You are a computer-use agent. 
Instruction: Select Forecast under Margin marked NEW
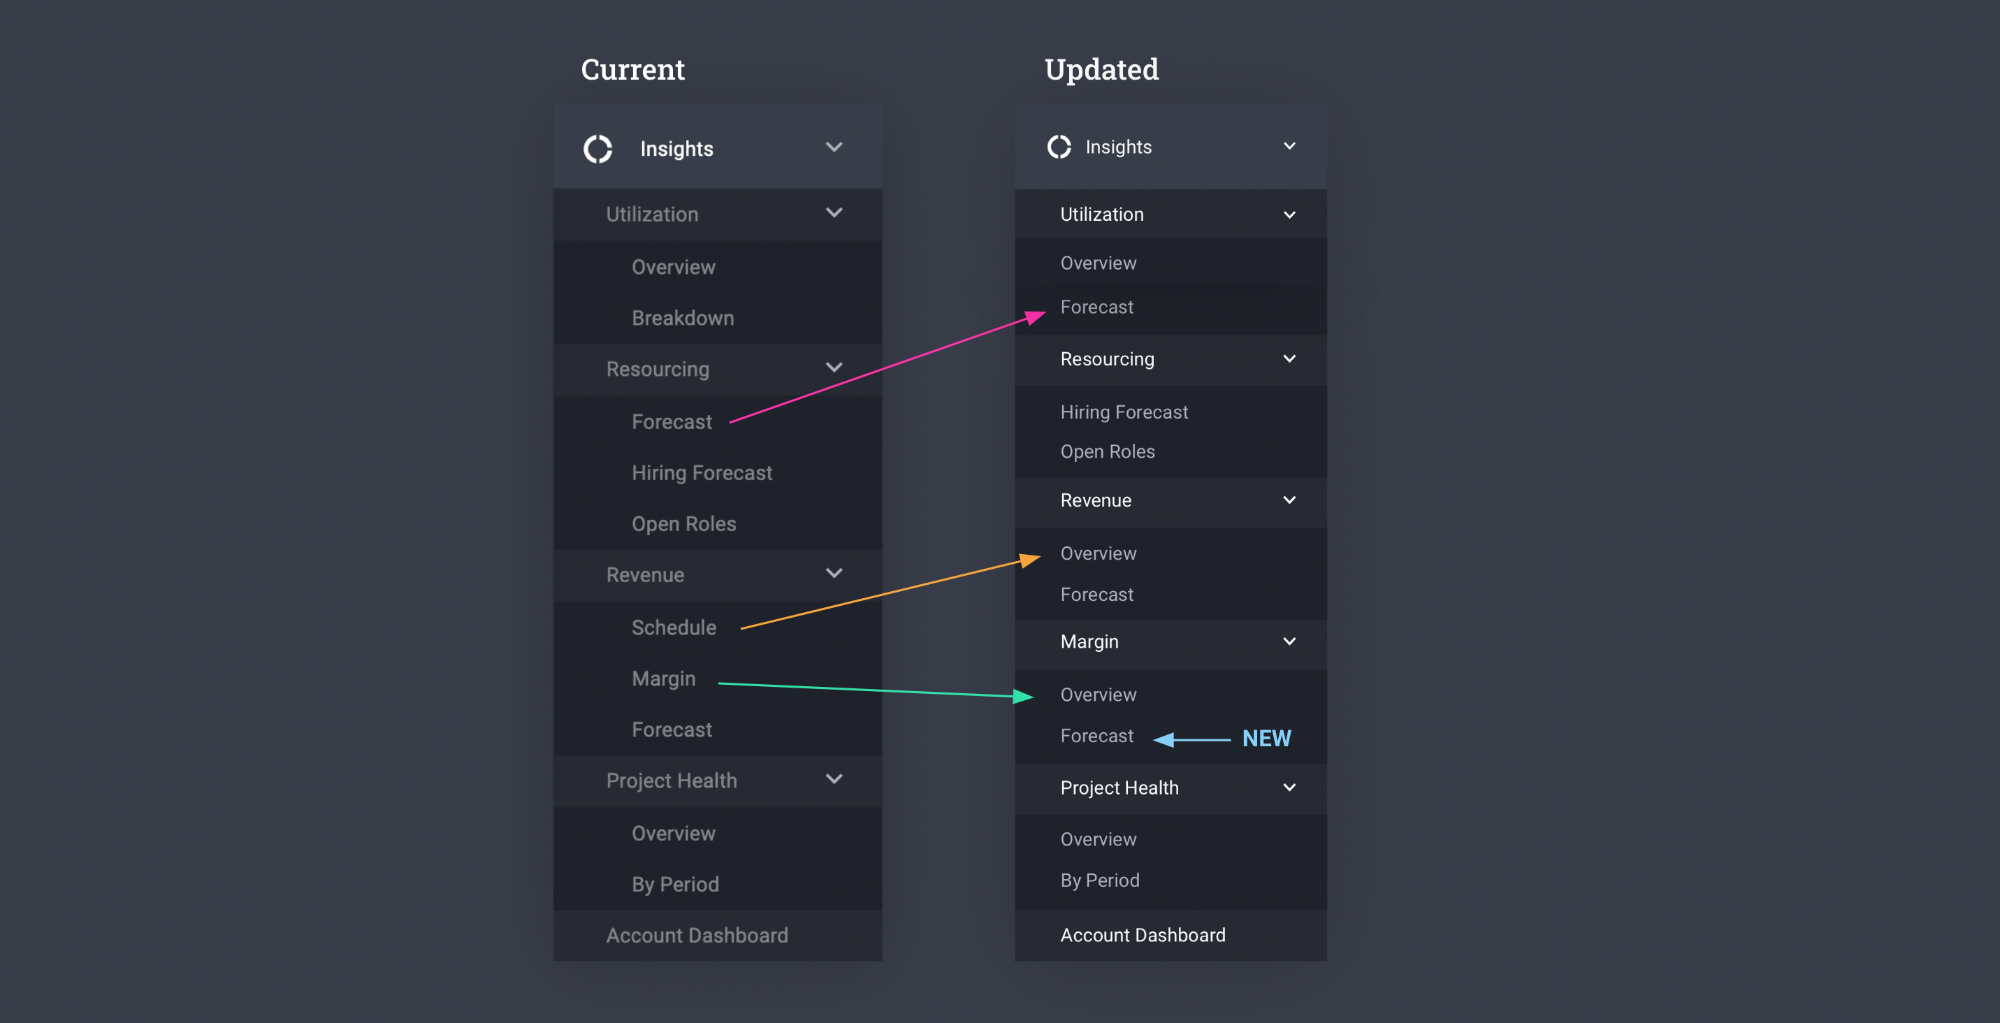pos(1097,736)
